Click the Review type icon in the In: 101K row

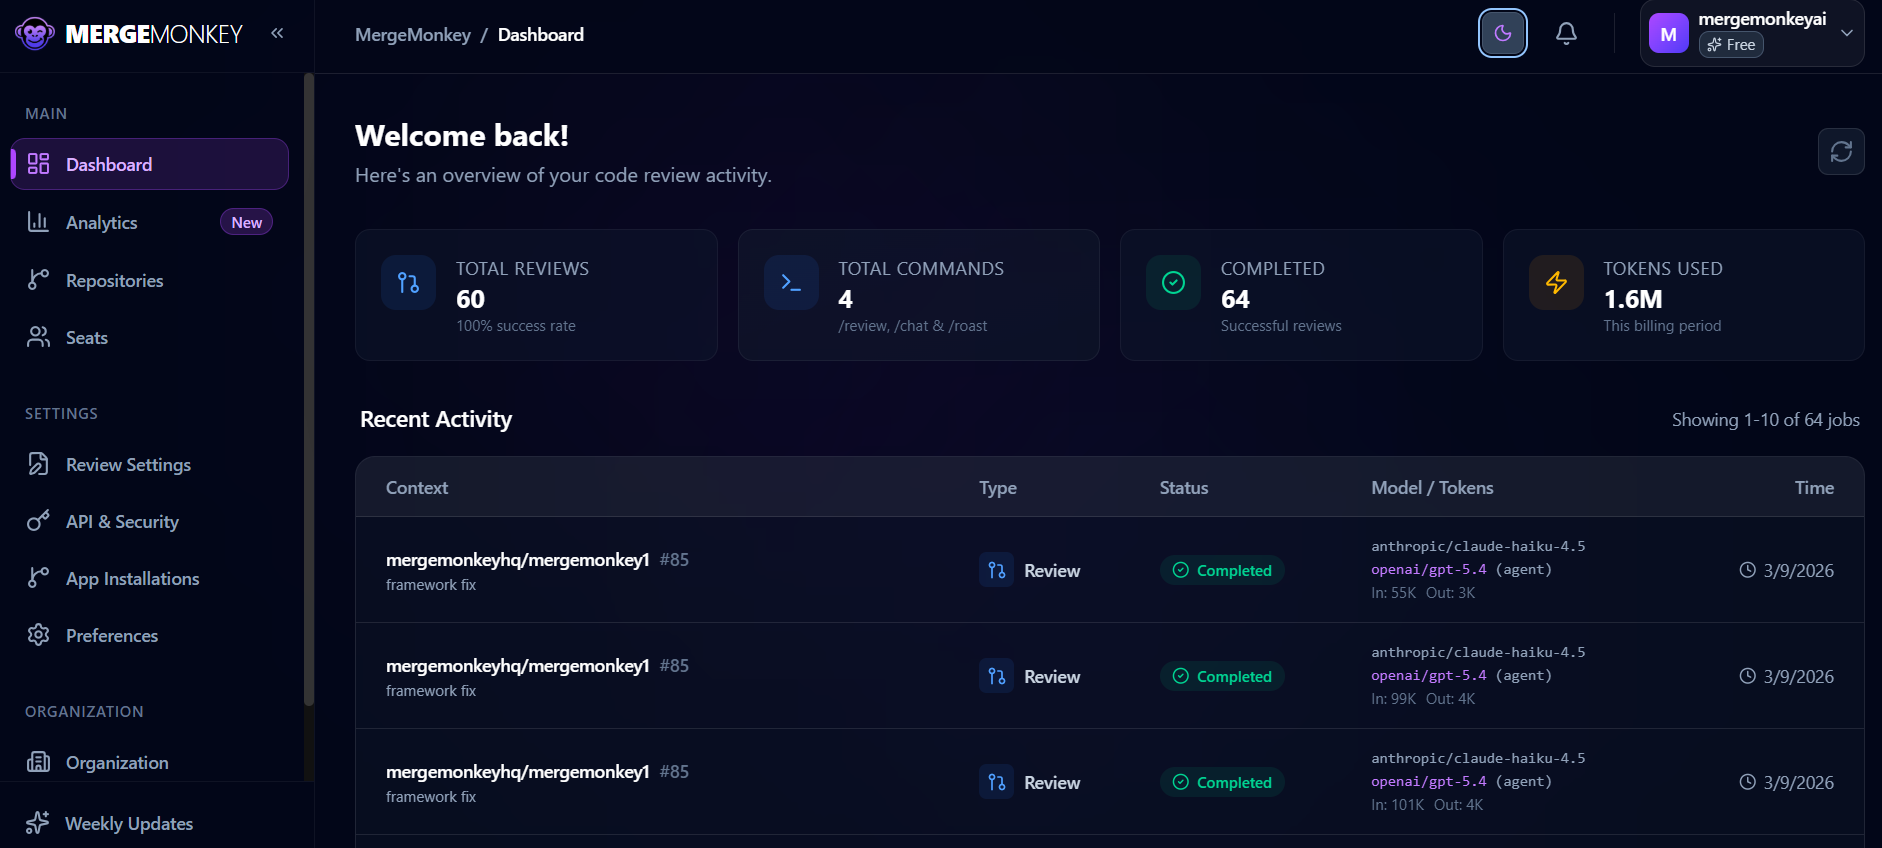click(x=996, y=782)
